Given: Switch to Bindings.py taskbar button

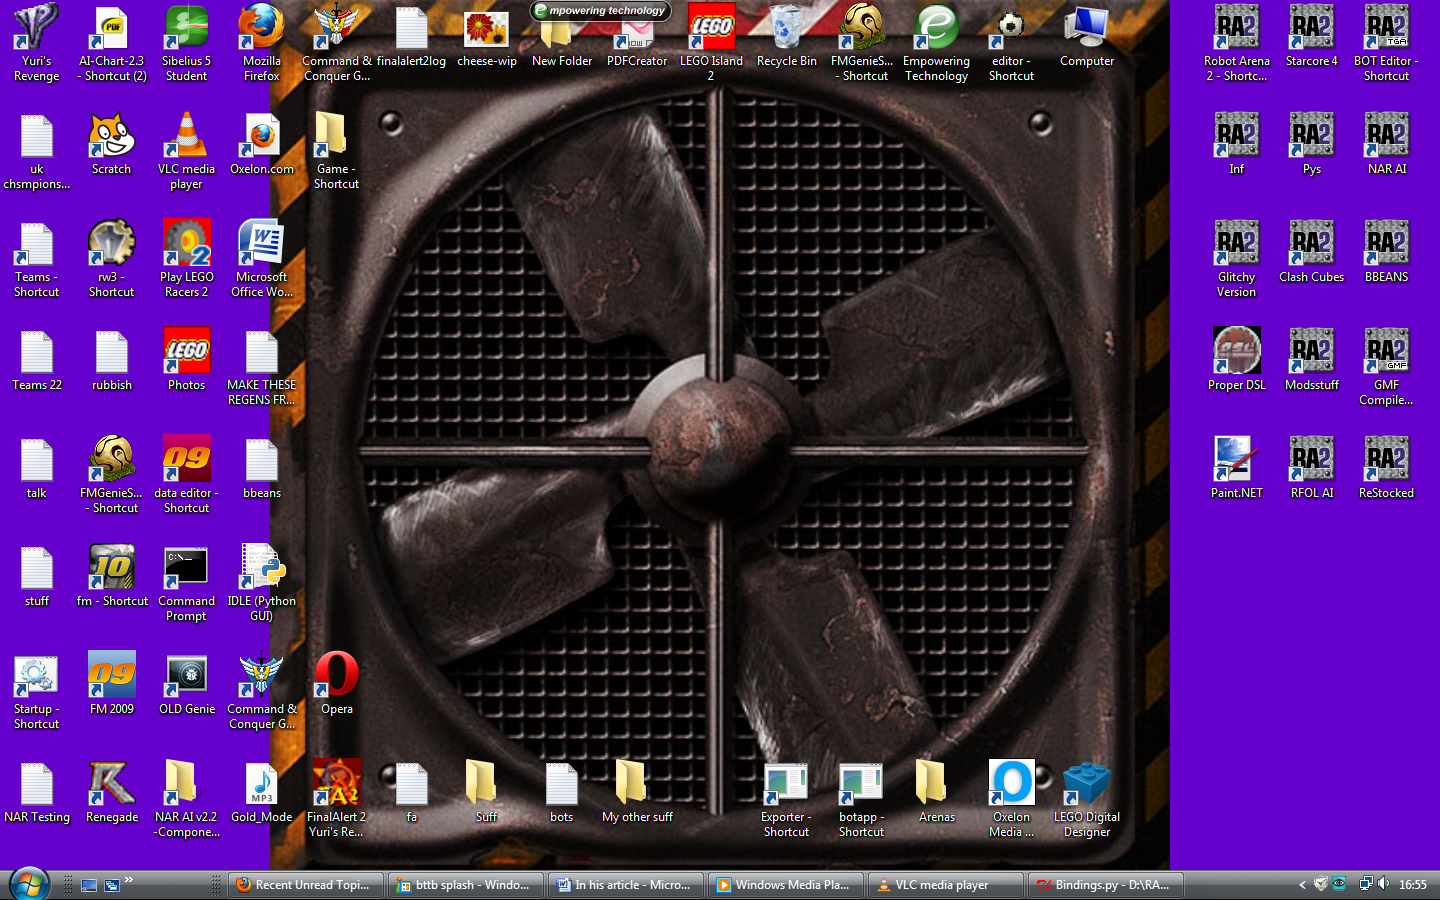Looking at the screenshot, I should [x=1106, y=885].
